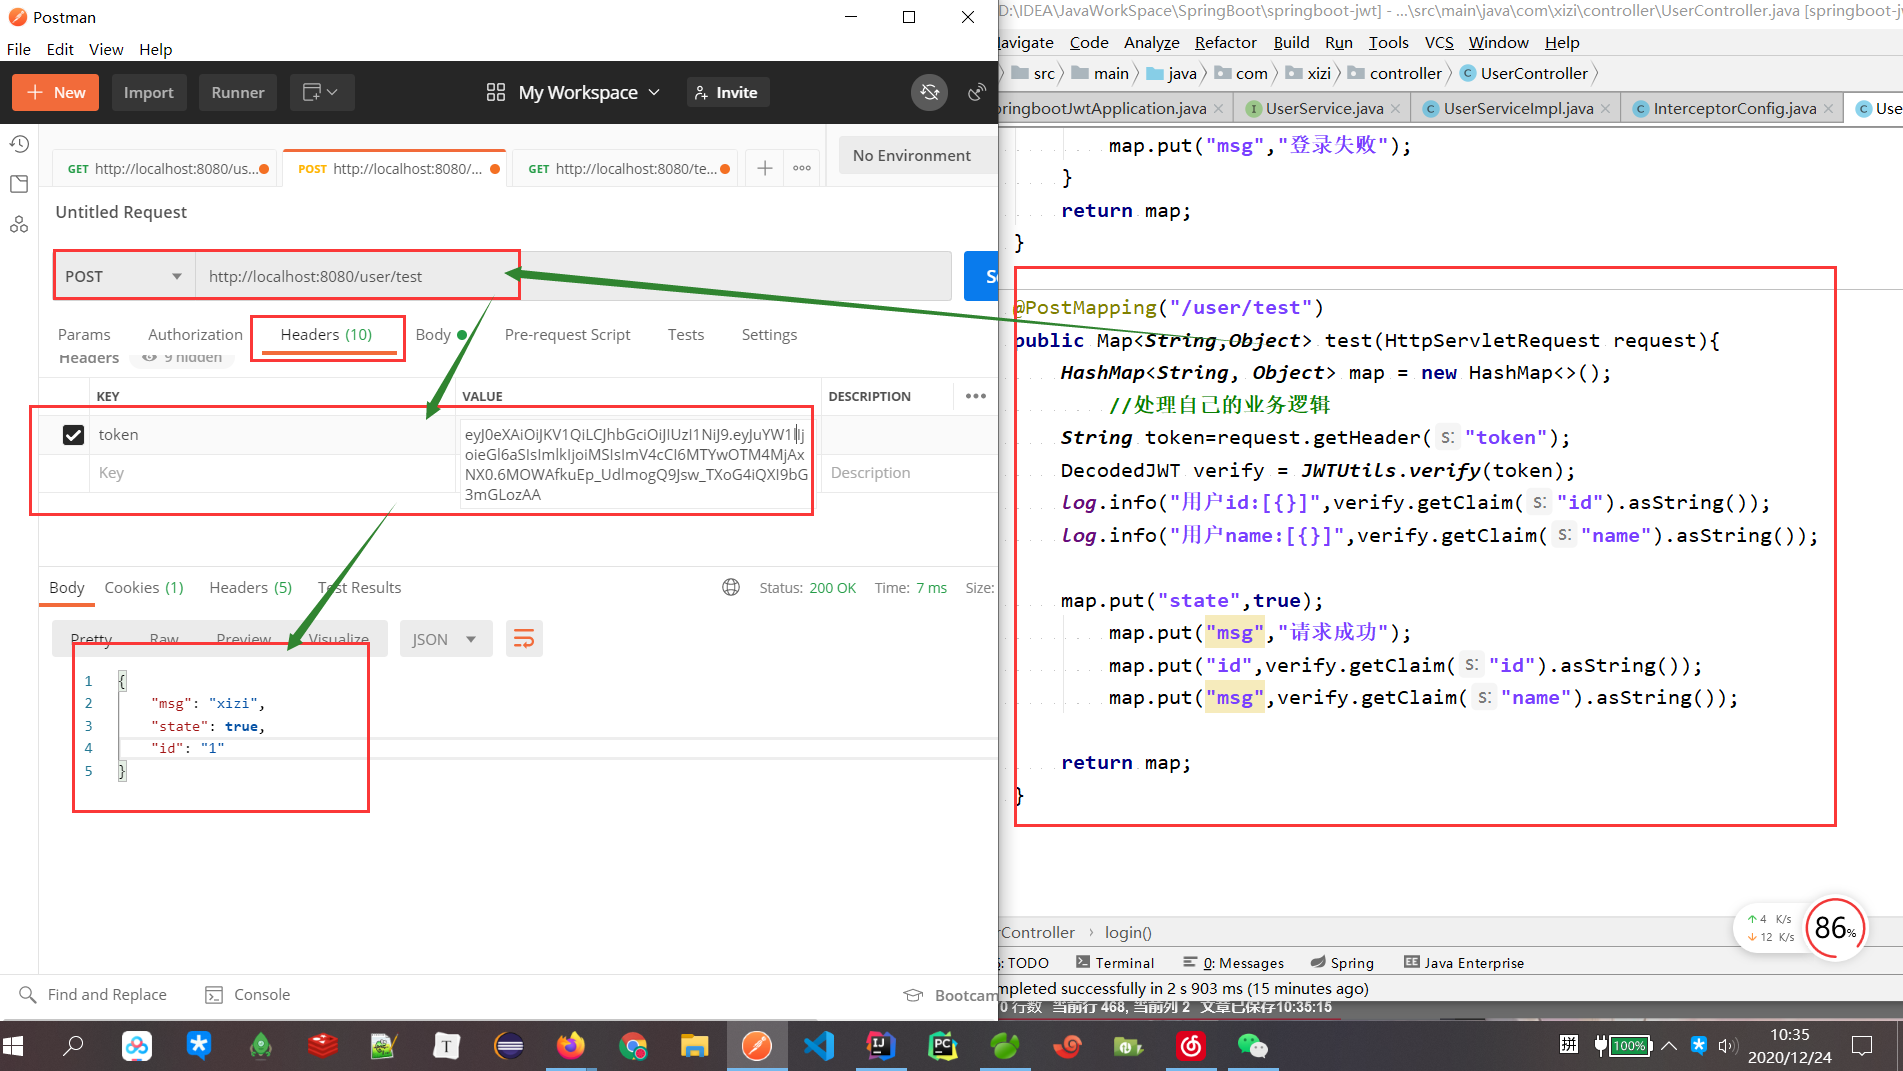Open Spring tool window in IntelliJ
The image size is (1903, 1071).
[1342, 962]
